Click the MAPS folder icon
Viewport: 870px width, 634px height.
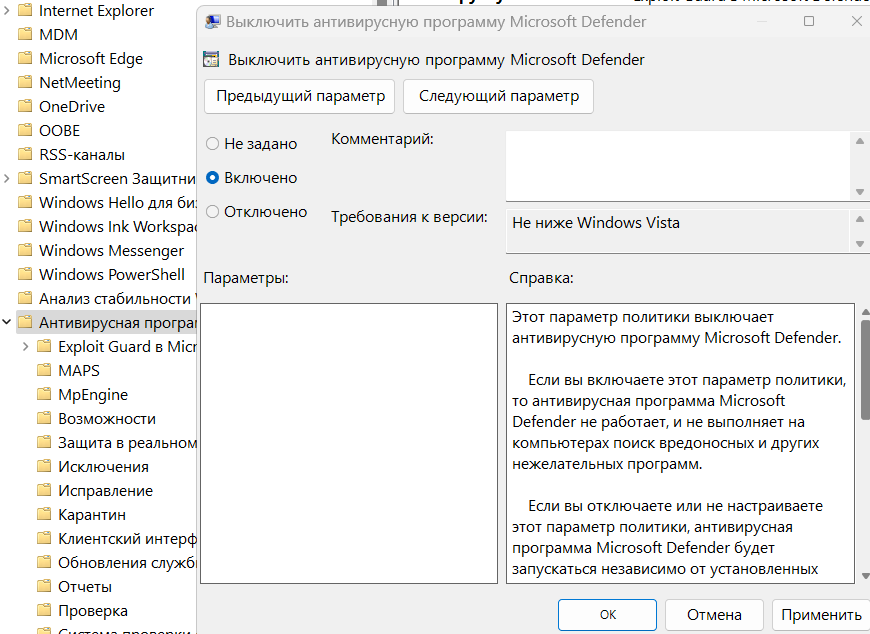coord(43,371)
